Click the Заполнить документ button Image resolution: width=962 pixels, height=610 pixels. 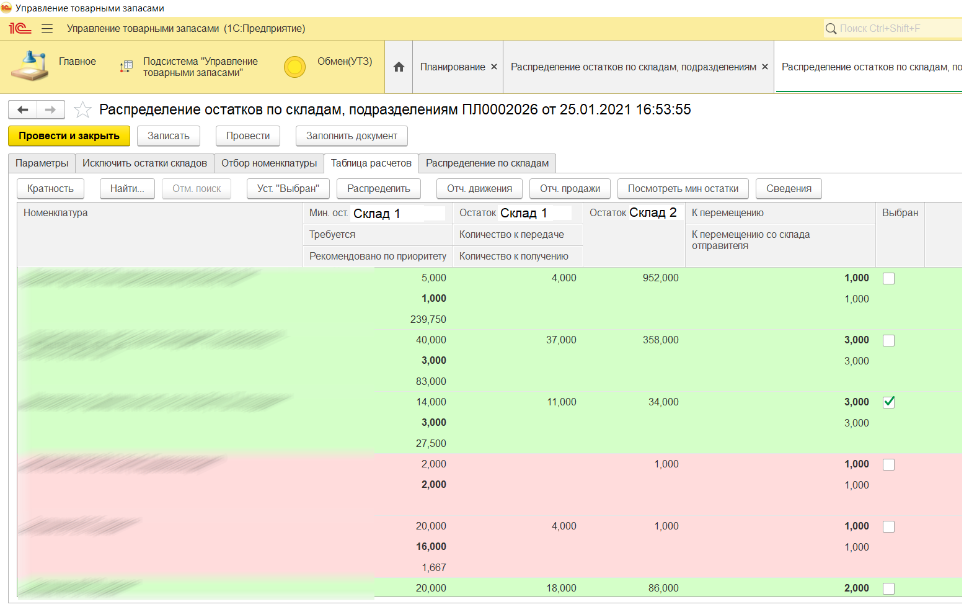click(351, 136)
